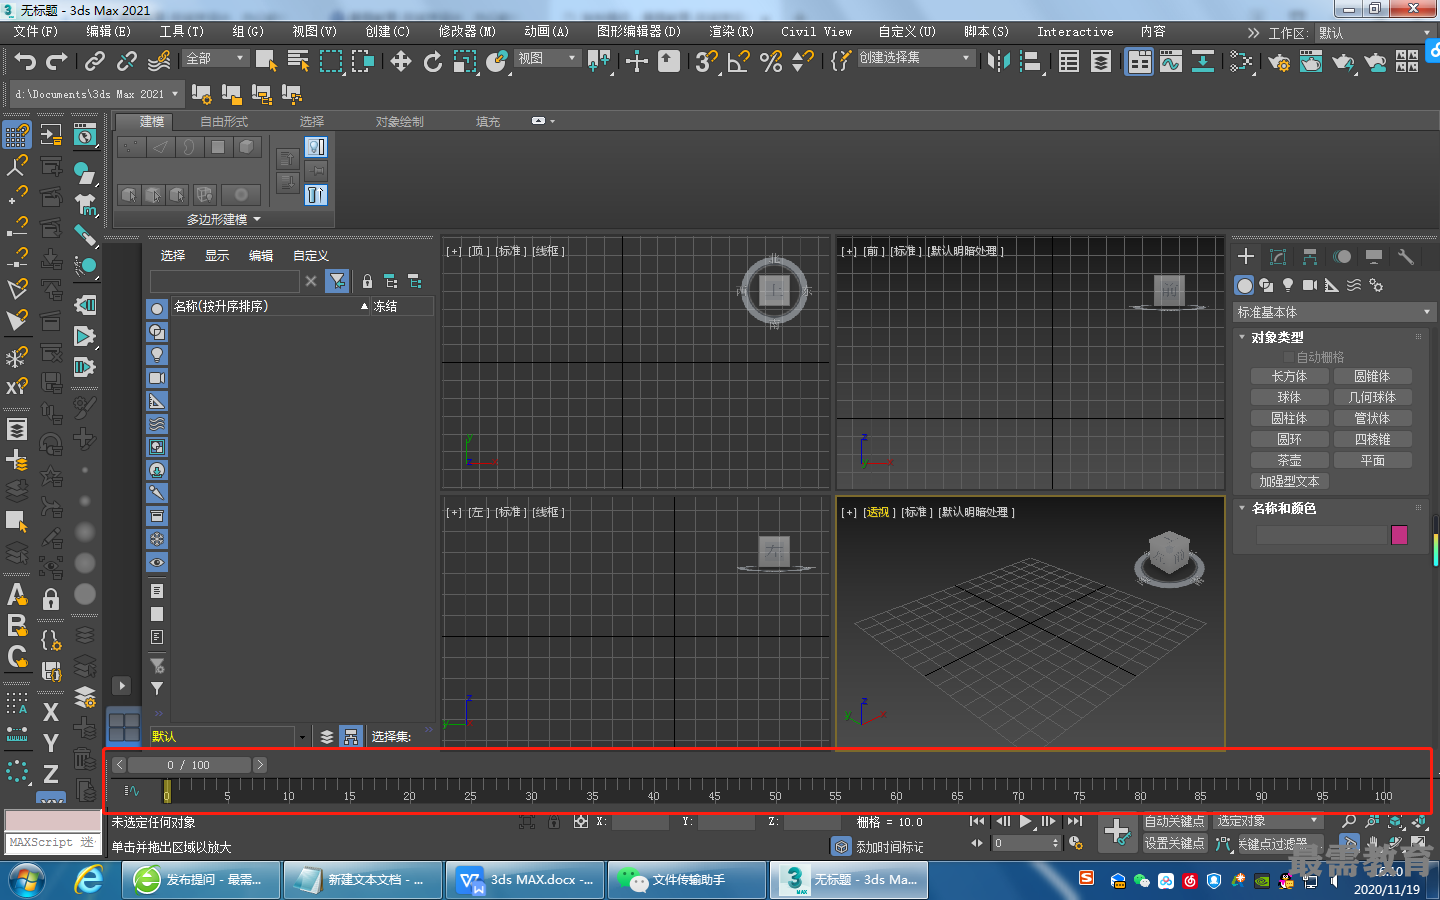
Task: Click the object name input field
Action: click(1321, 535)
